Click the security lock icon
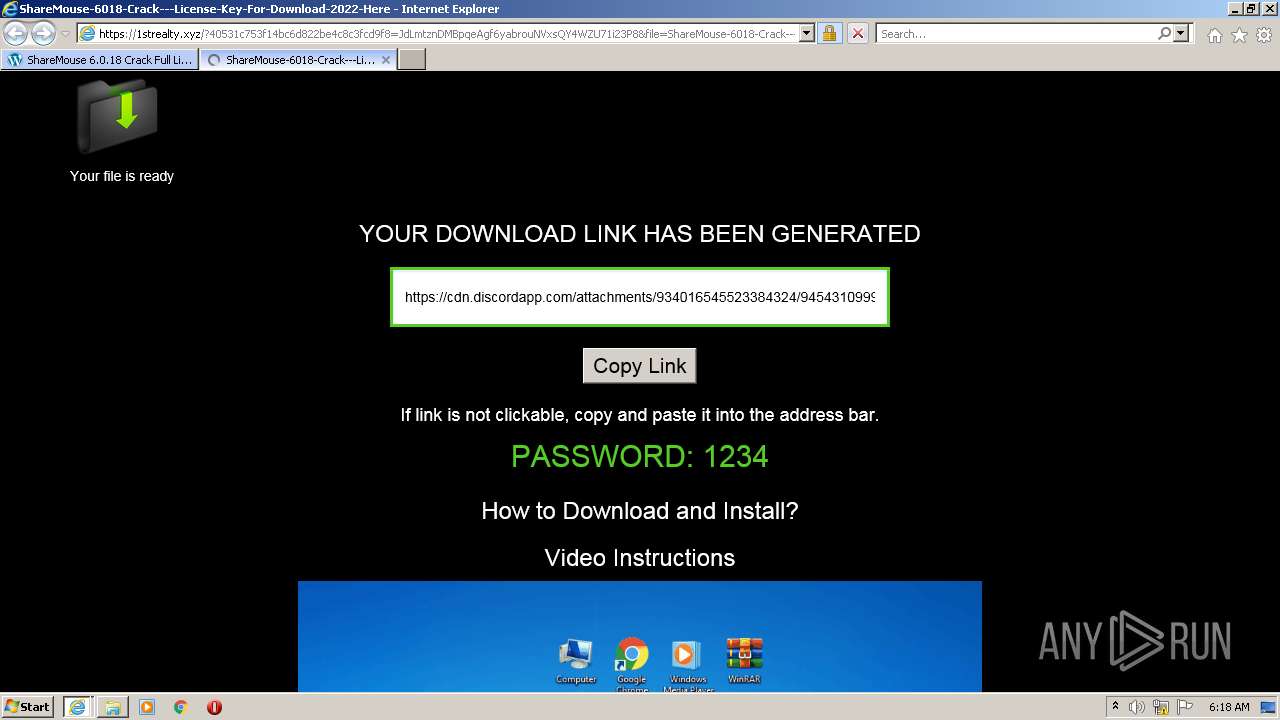 pos(829,34)
